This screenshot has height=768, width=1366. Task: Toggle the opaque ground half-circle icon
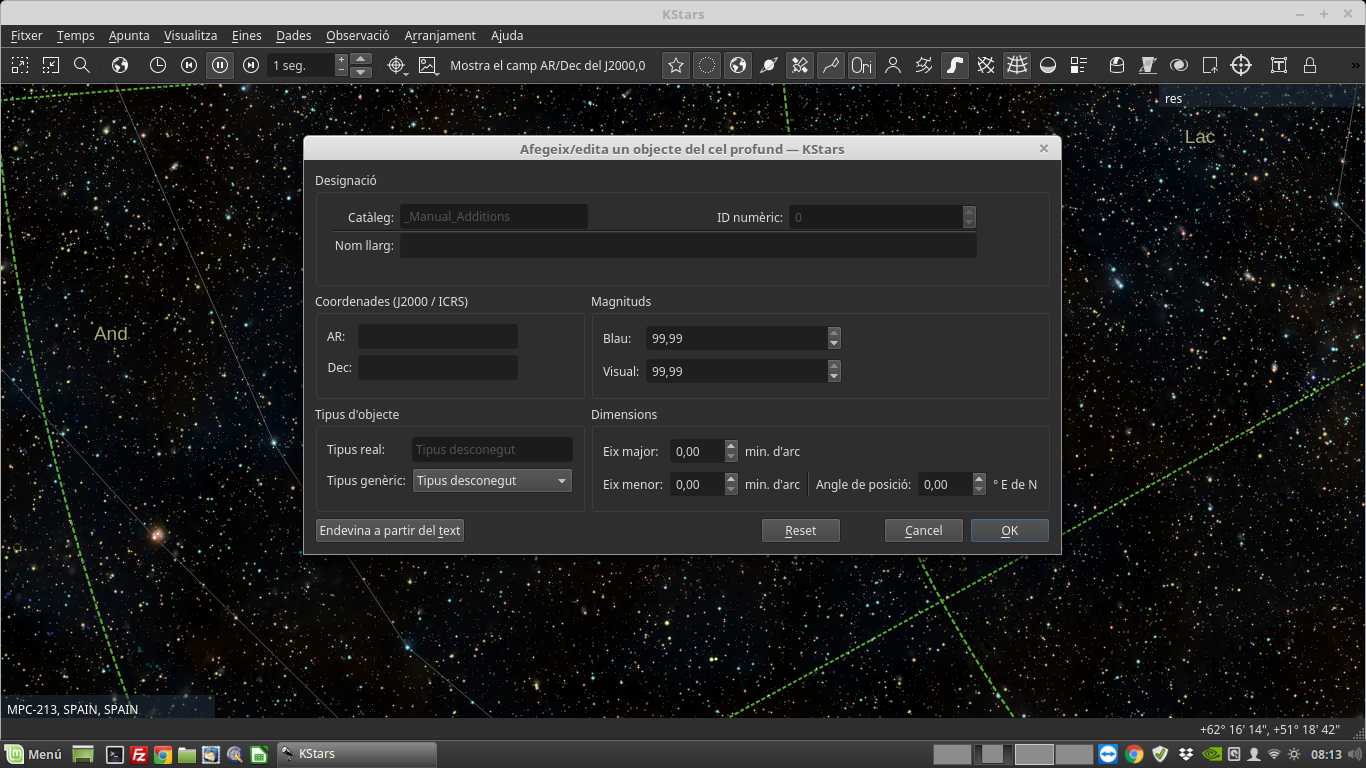click(x=1048, y=65)
